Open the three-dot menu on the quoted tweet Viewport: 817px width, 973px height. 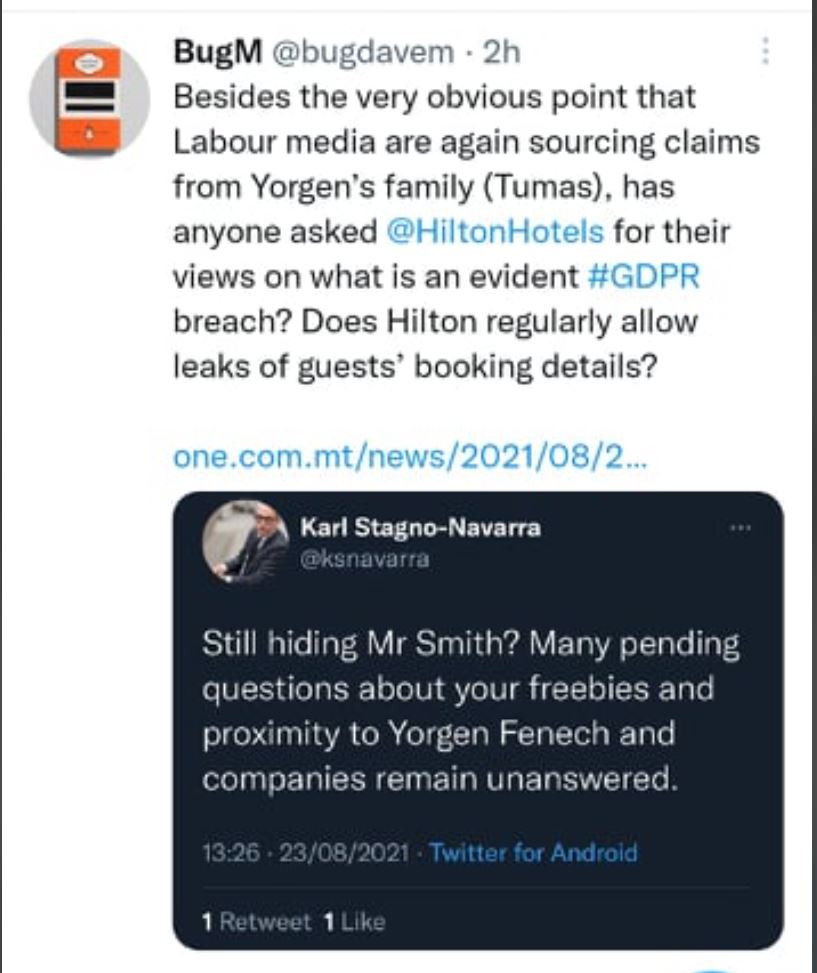coord(741,527)
